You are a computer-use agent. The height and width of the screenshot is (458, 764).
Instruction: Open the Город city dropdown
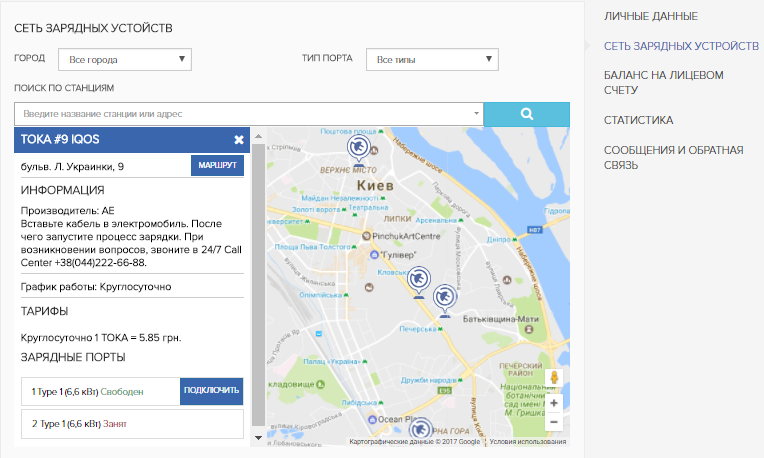(123, 60)
